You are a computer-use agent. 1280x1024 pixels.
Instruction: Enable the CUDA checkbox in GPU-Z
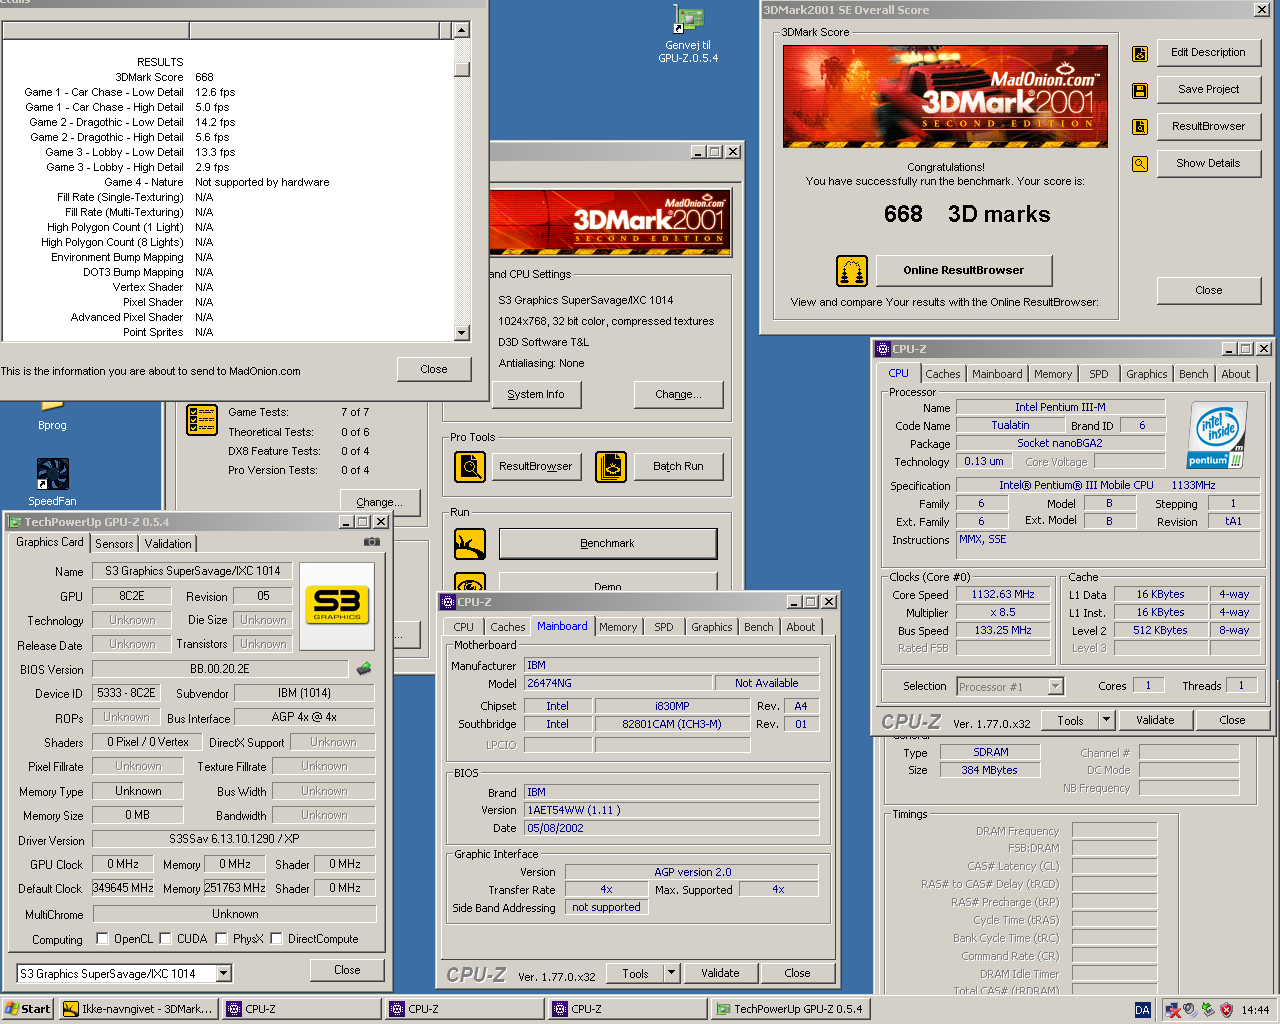click(x=165, y=939)
